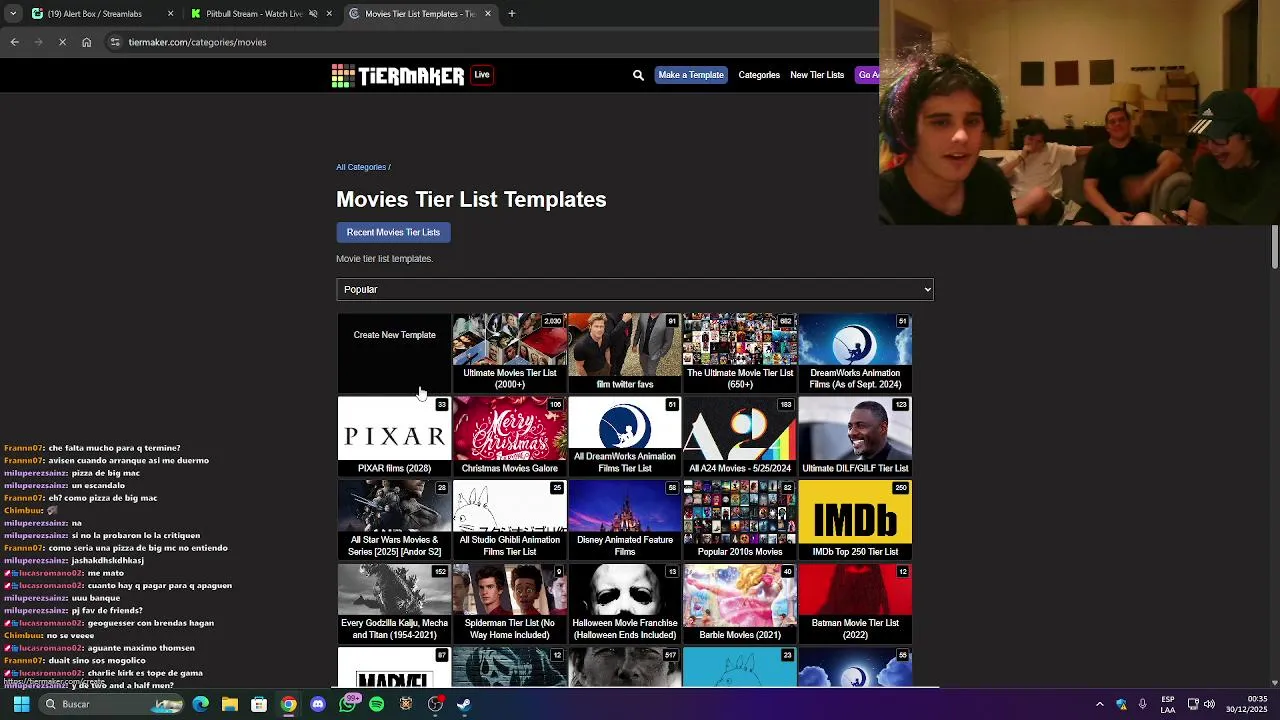Click the Live badge next to logo
Image resolution: width=1280 pixels, height=720 pixels.
click(482, 75)
